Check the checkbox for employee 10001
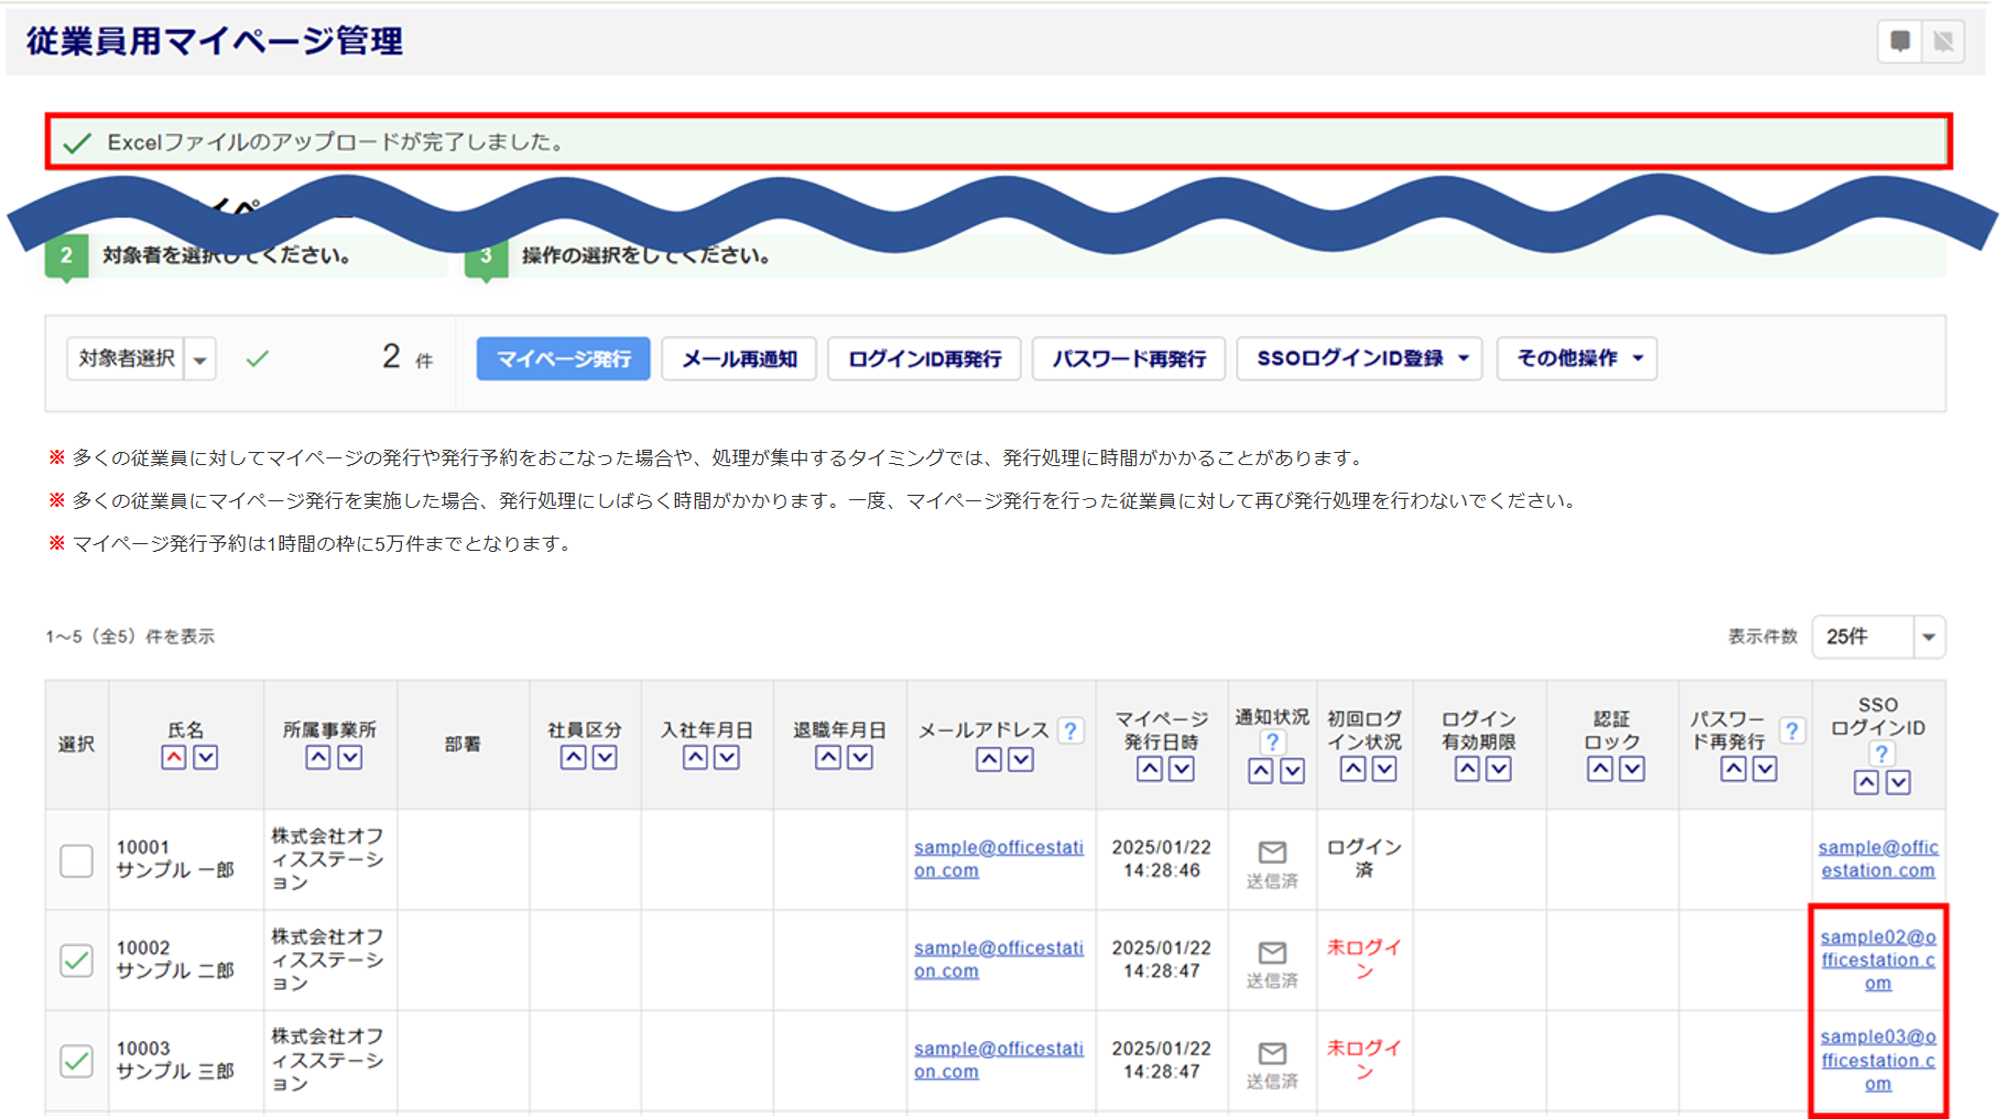The height and width of the screenshot is (1119, 2000). coord(77,860)
